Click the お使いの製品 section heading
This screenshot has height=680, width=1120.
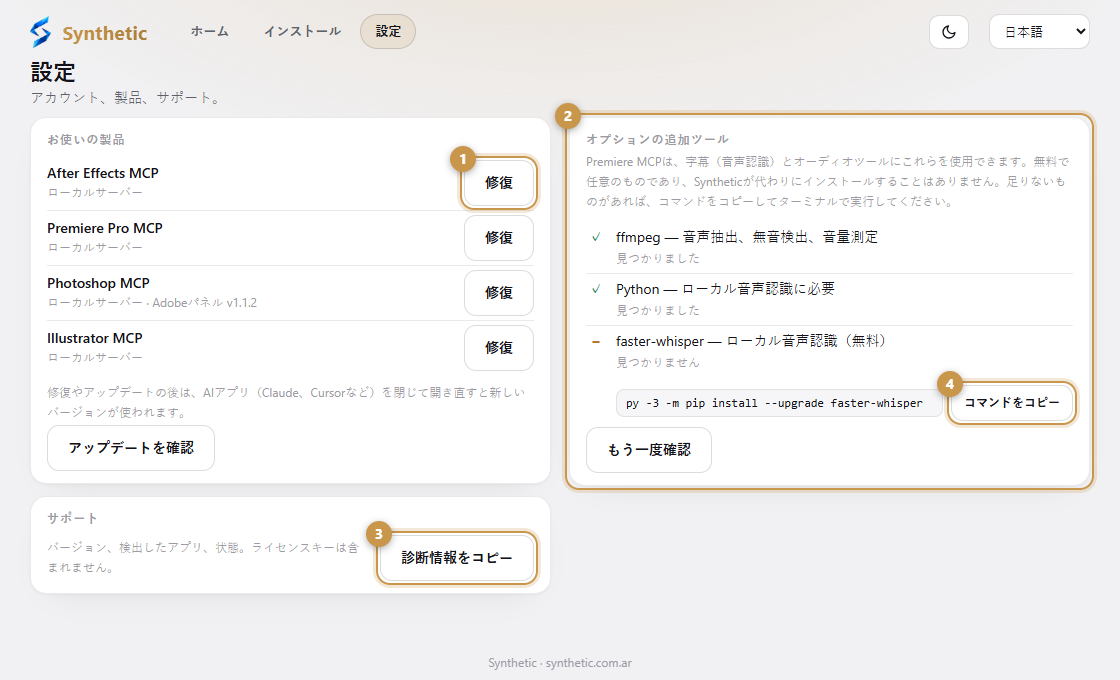point(86,139)
